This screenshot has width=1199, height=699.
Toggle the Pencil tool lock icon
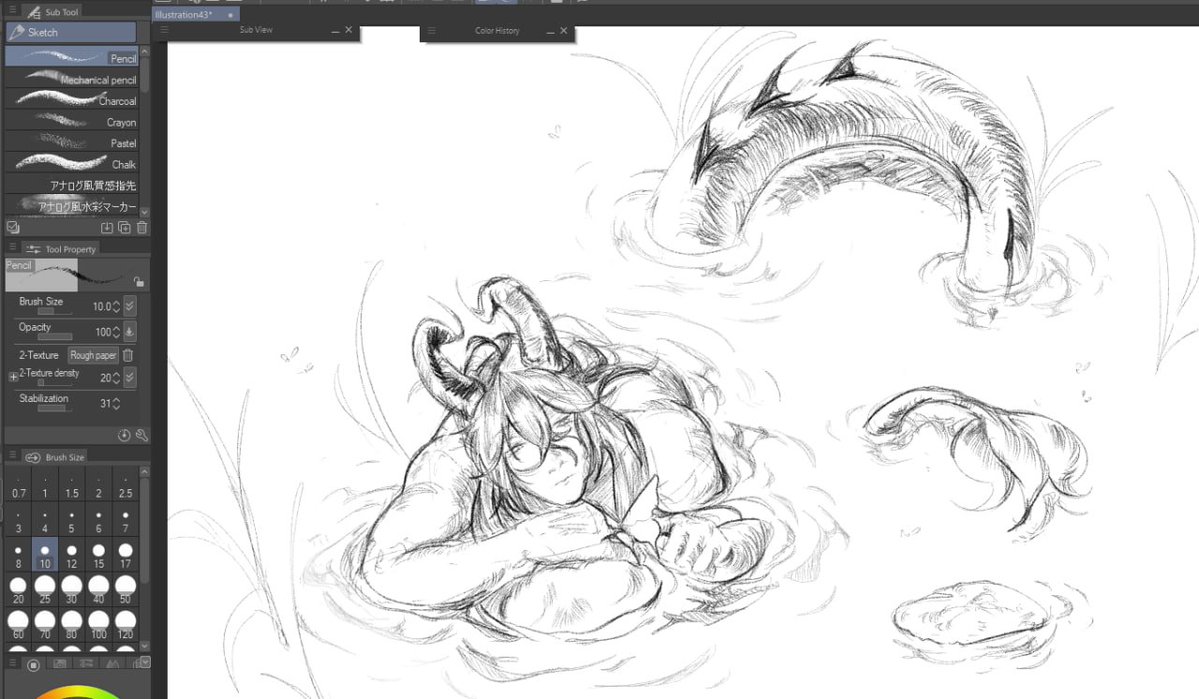(x=138, y=281)
